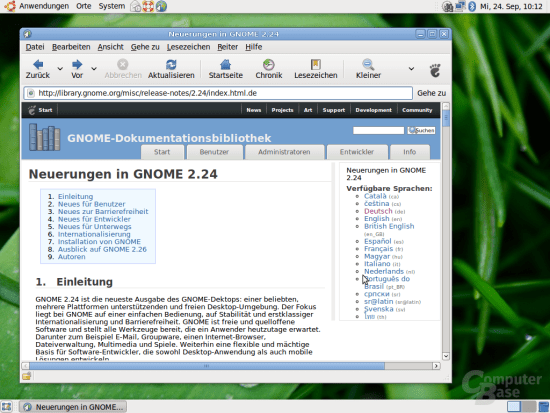Focus the library search field
Viewport: 550px width, 413px height.
click(378, 130)
